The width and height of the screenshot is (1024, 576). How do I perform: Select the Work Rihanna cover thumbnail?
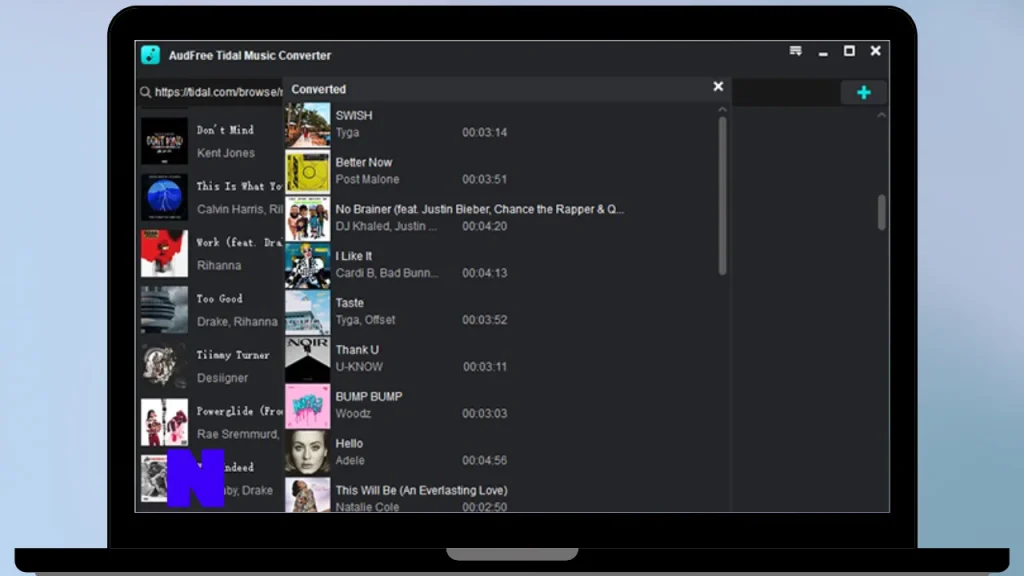click(164, 253)
